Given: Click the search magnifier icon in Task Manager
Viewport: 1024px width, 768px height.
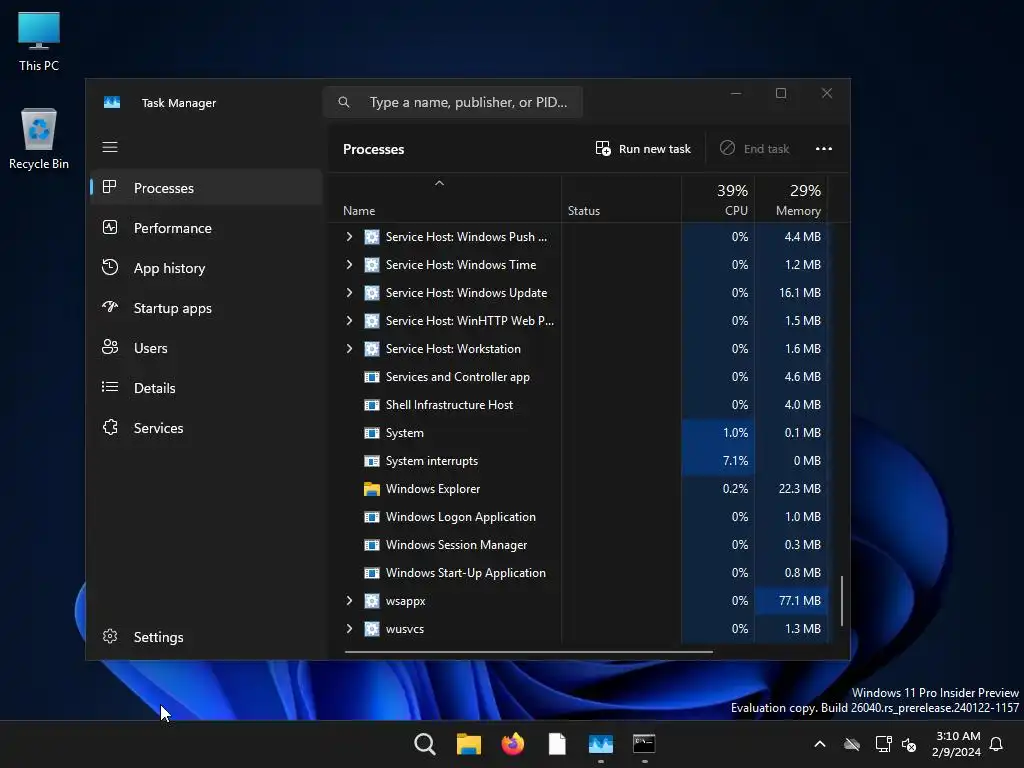Looking at the screenshot, I should tap(344, 102).
